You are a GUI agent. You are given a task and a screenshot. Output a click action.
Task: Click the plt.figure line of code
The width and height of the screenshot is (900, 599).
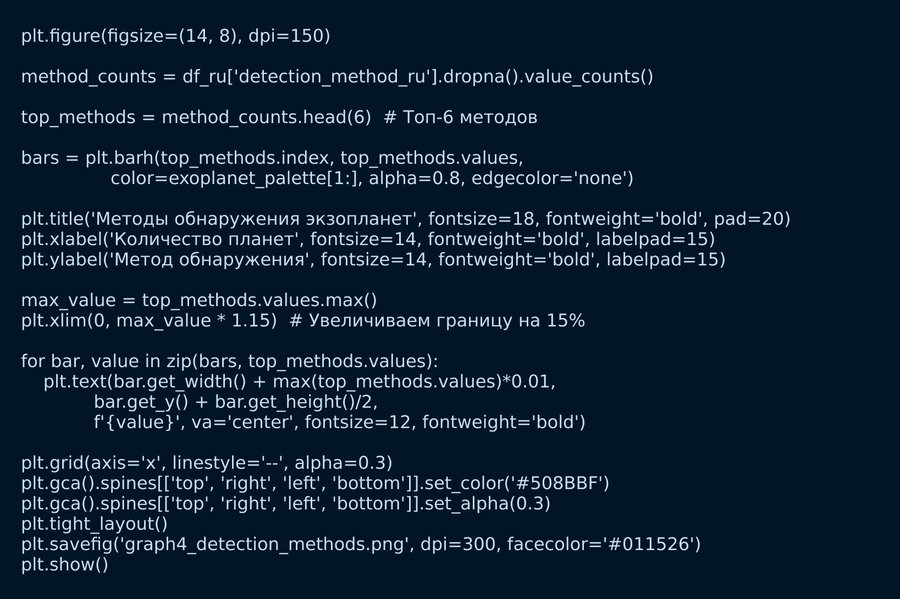click(x=175, y=36)
